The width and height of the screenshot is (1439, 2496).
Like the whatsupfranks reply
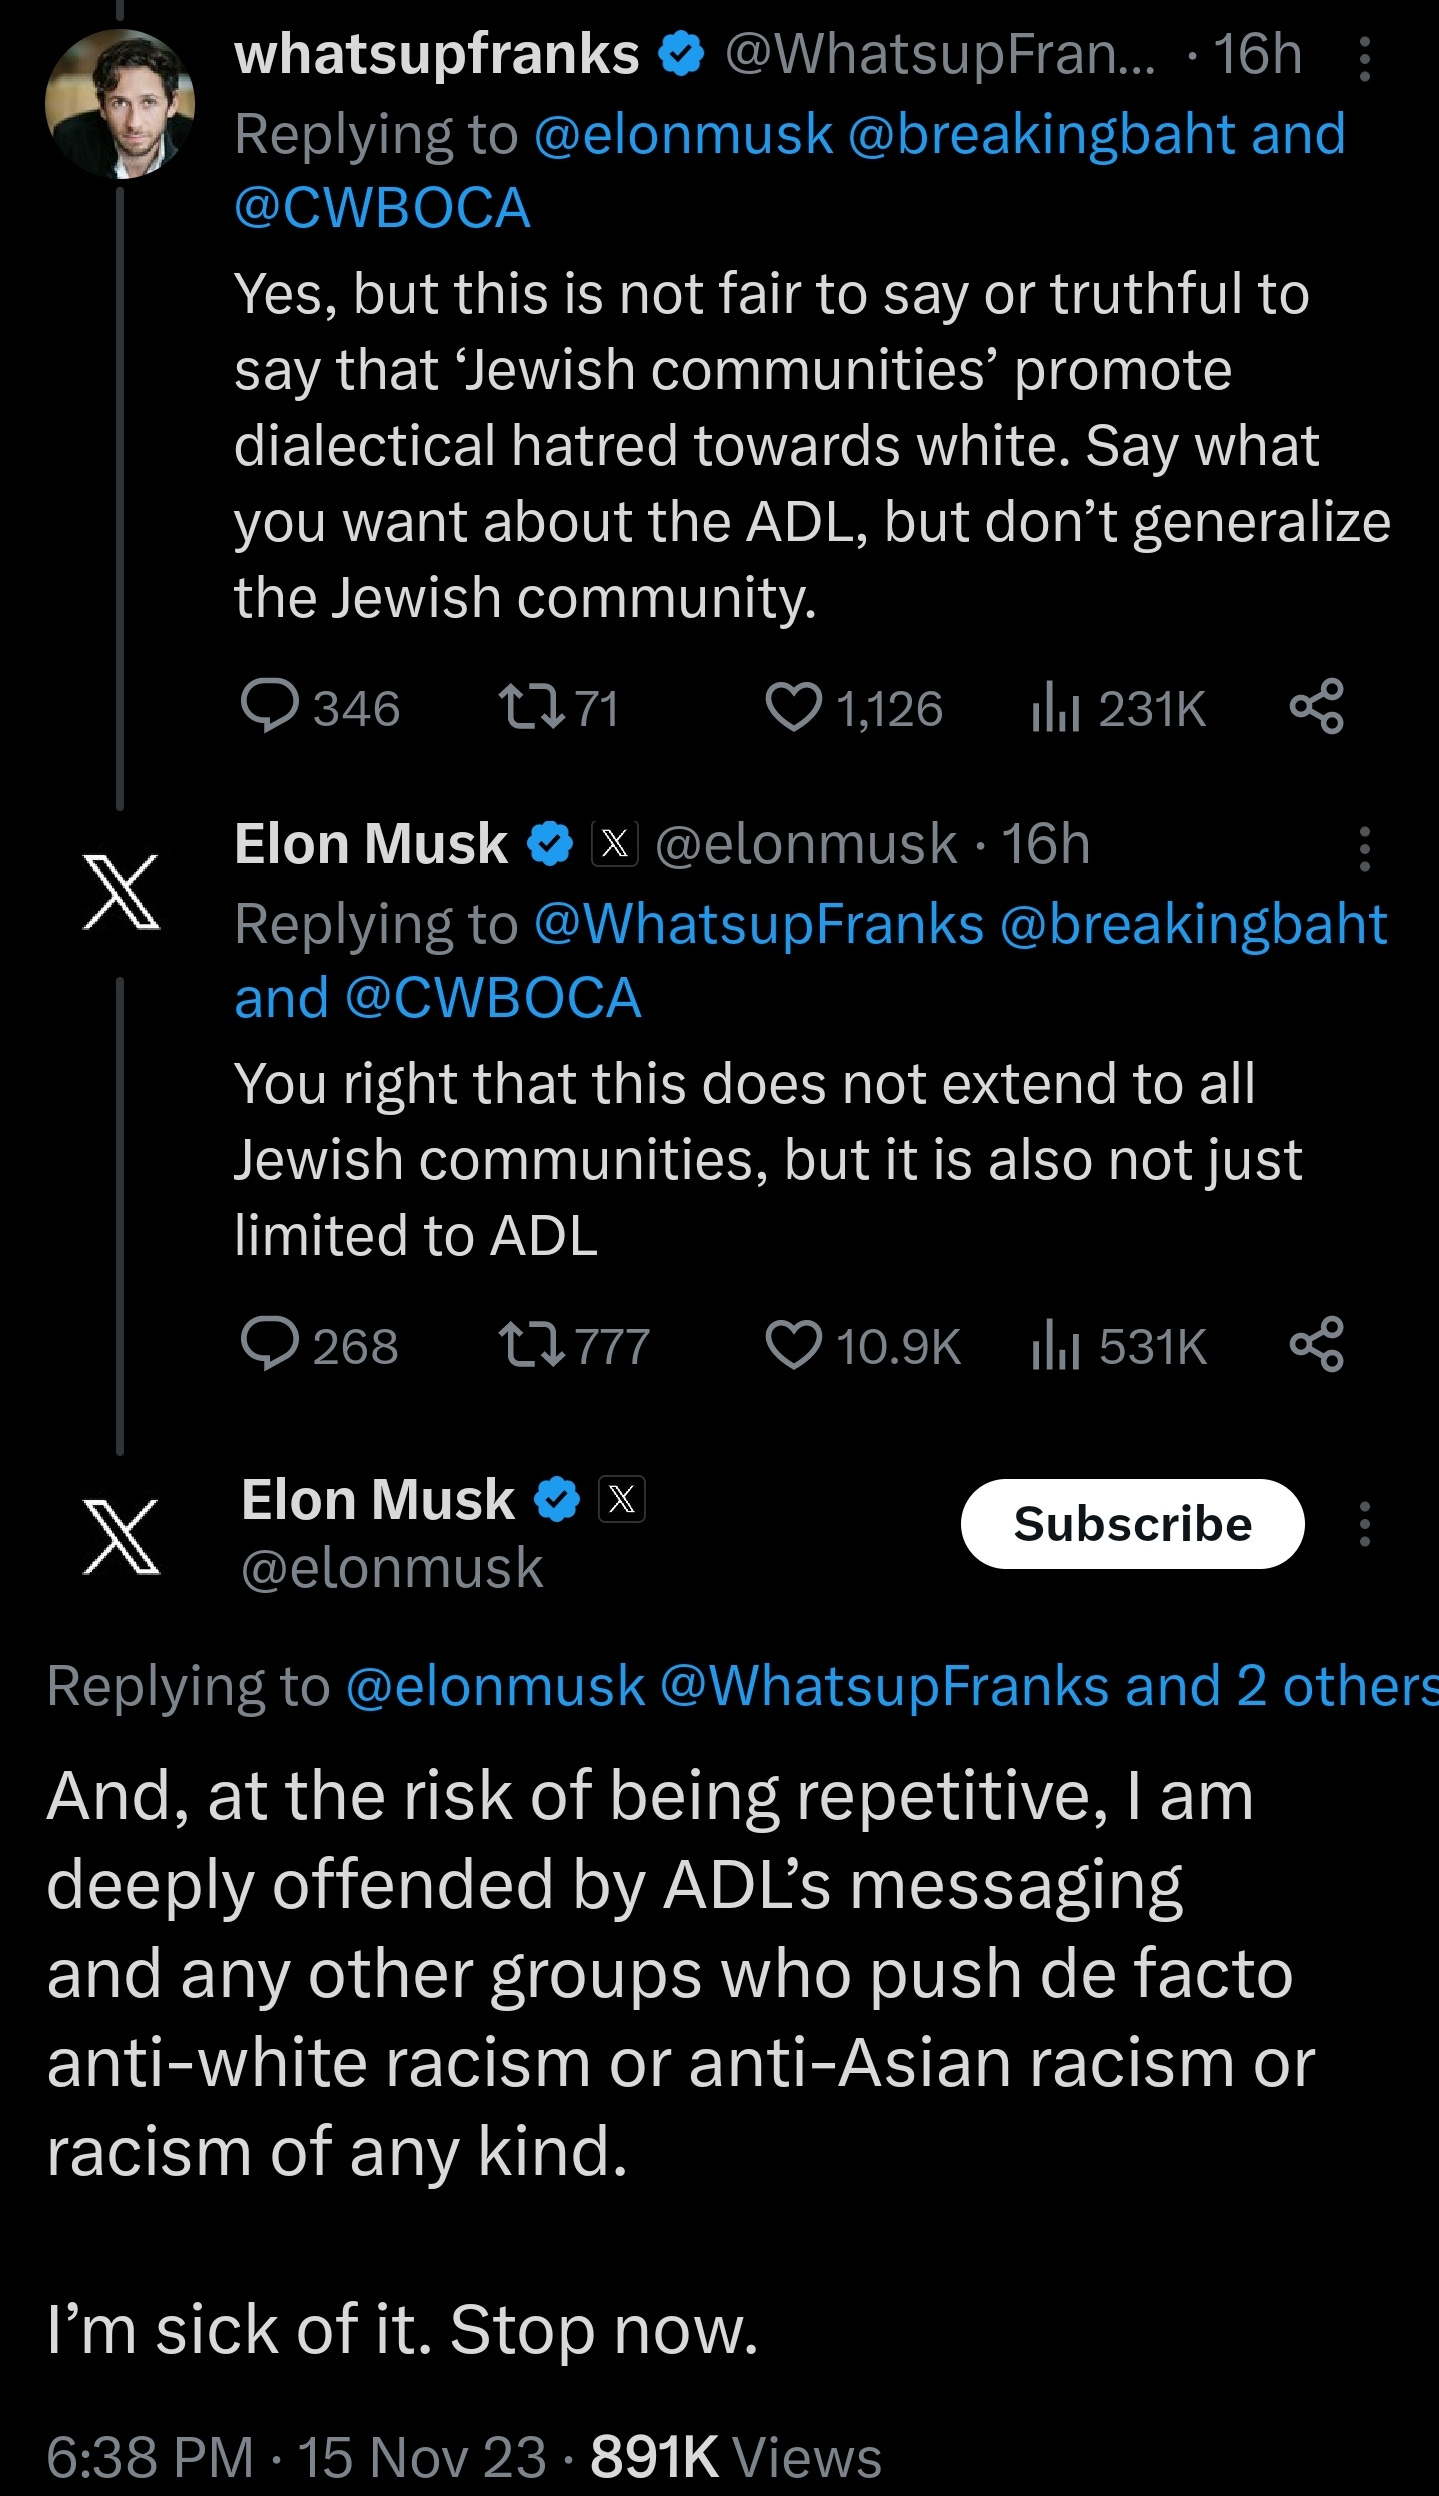click(x=793, y=707)
